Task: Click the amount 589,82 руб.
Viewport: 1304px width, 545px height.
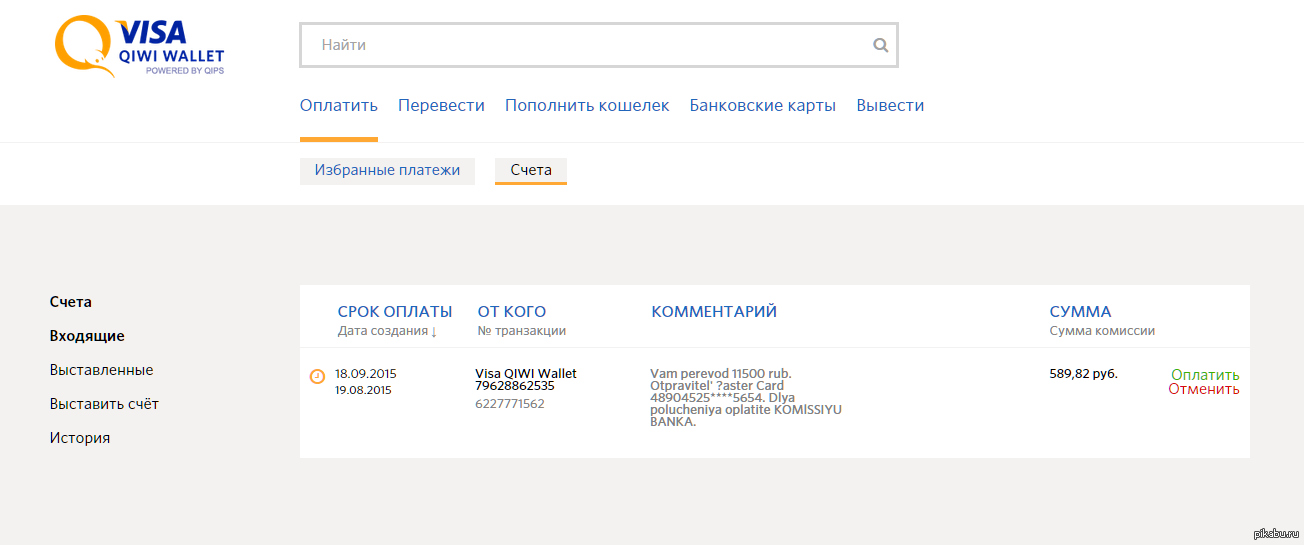Action: pos(1084,373)
